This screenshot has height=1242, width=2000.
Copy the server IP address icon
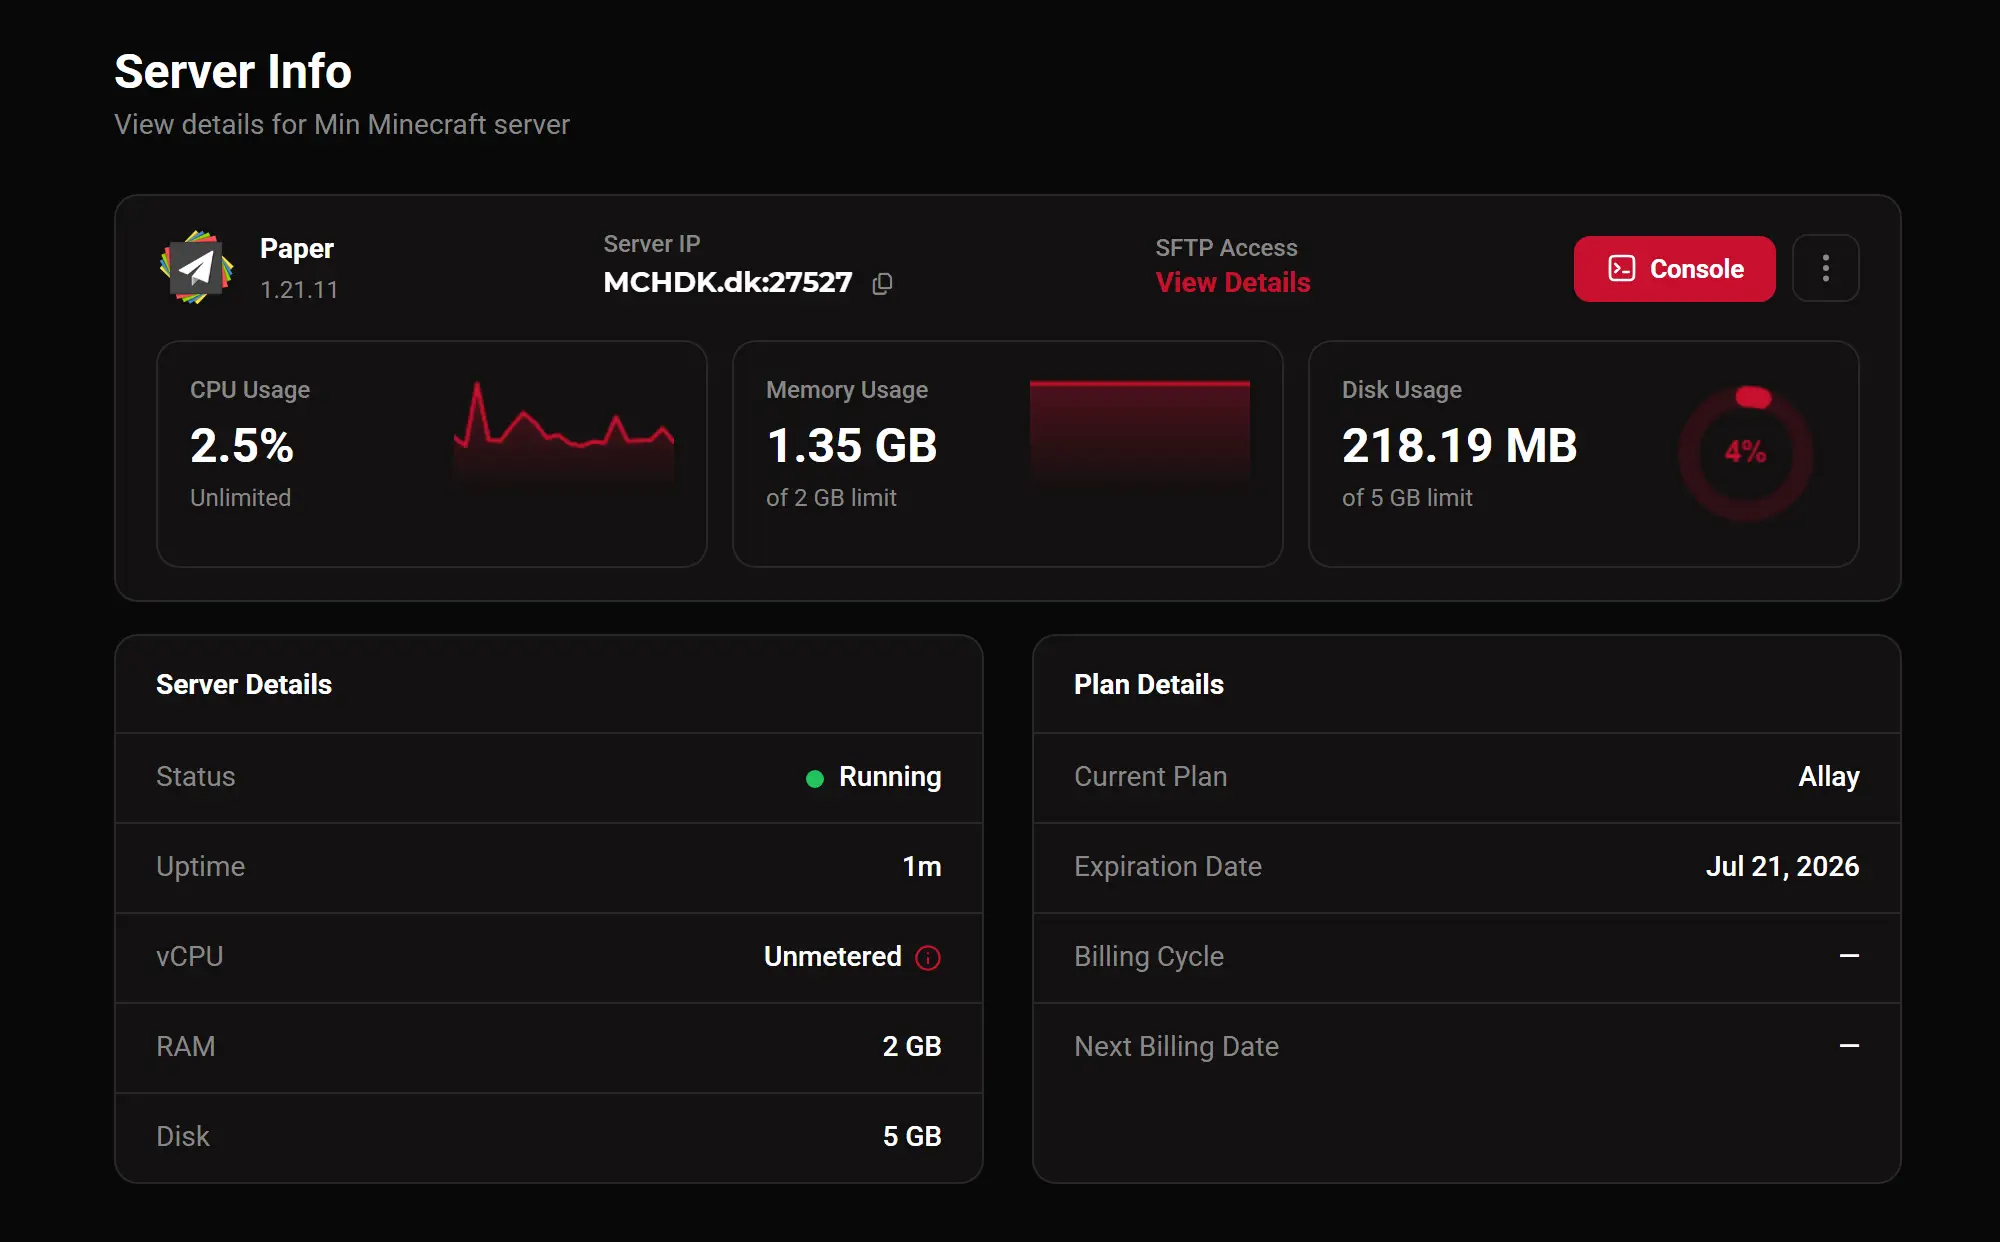click(882, 284)
